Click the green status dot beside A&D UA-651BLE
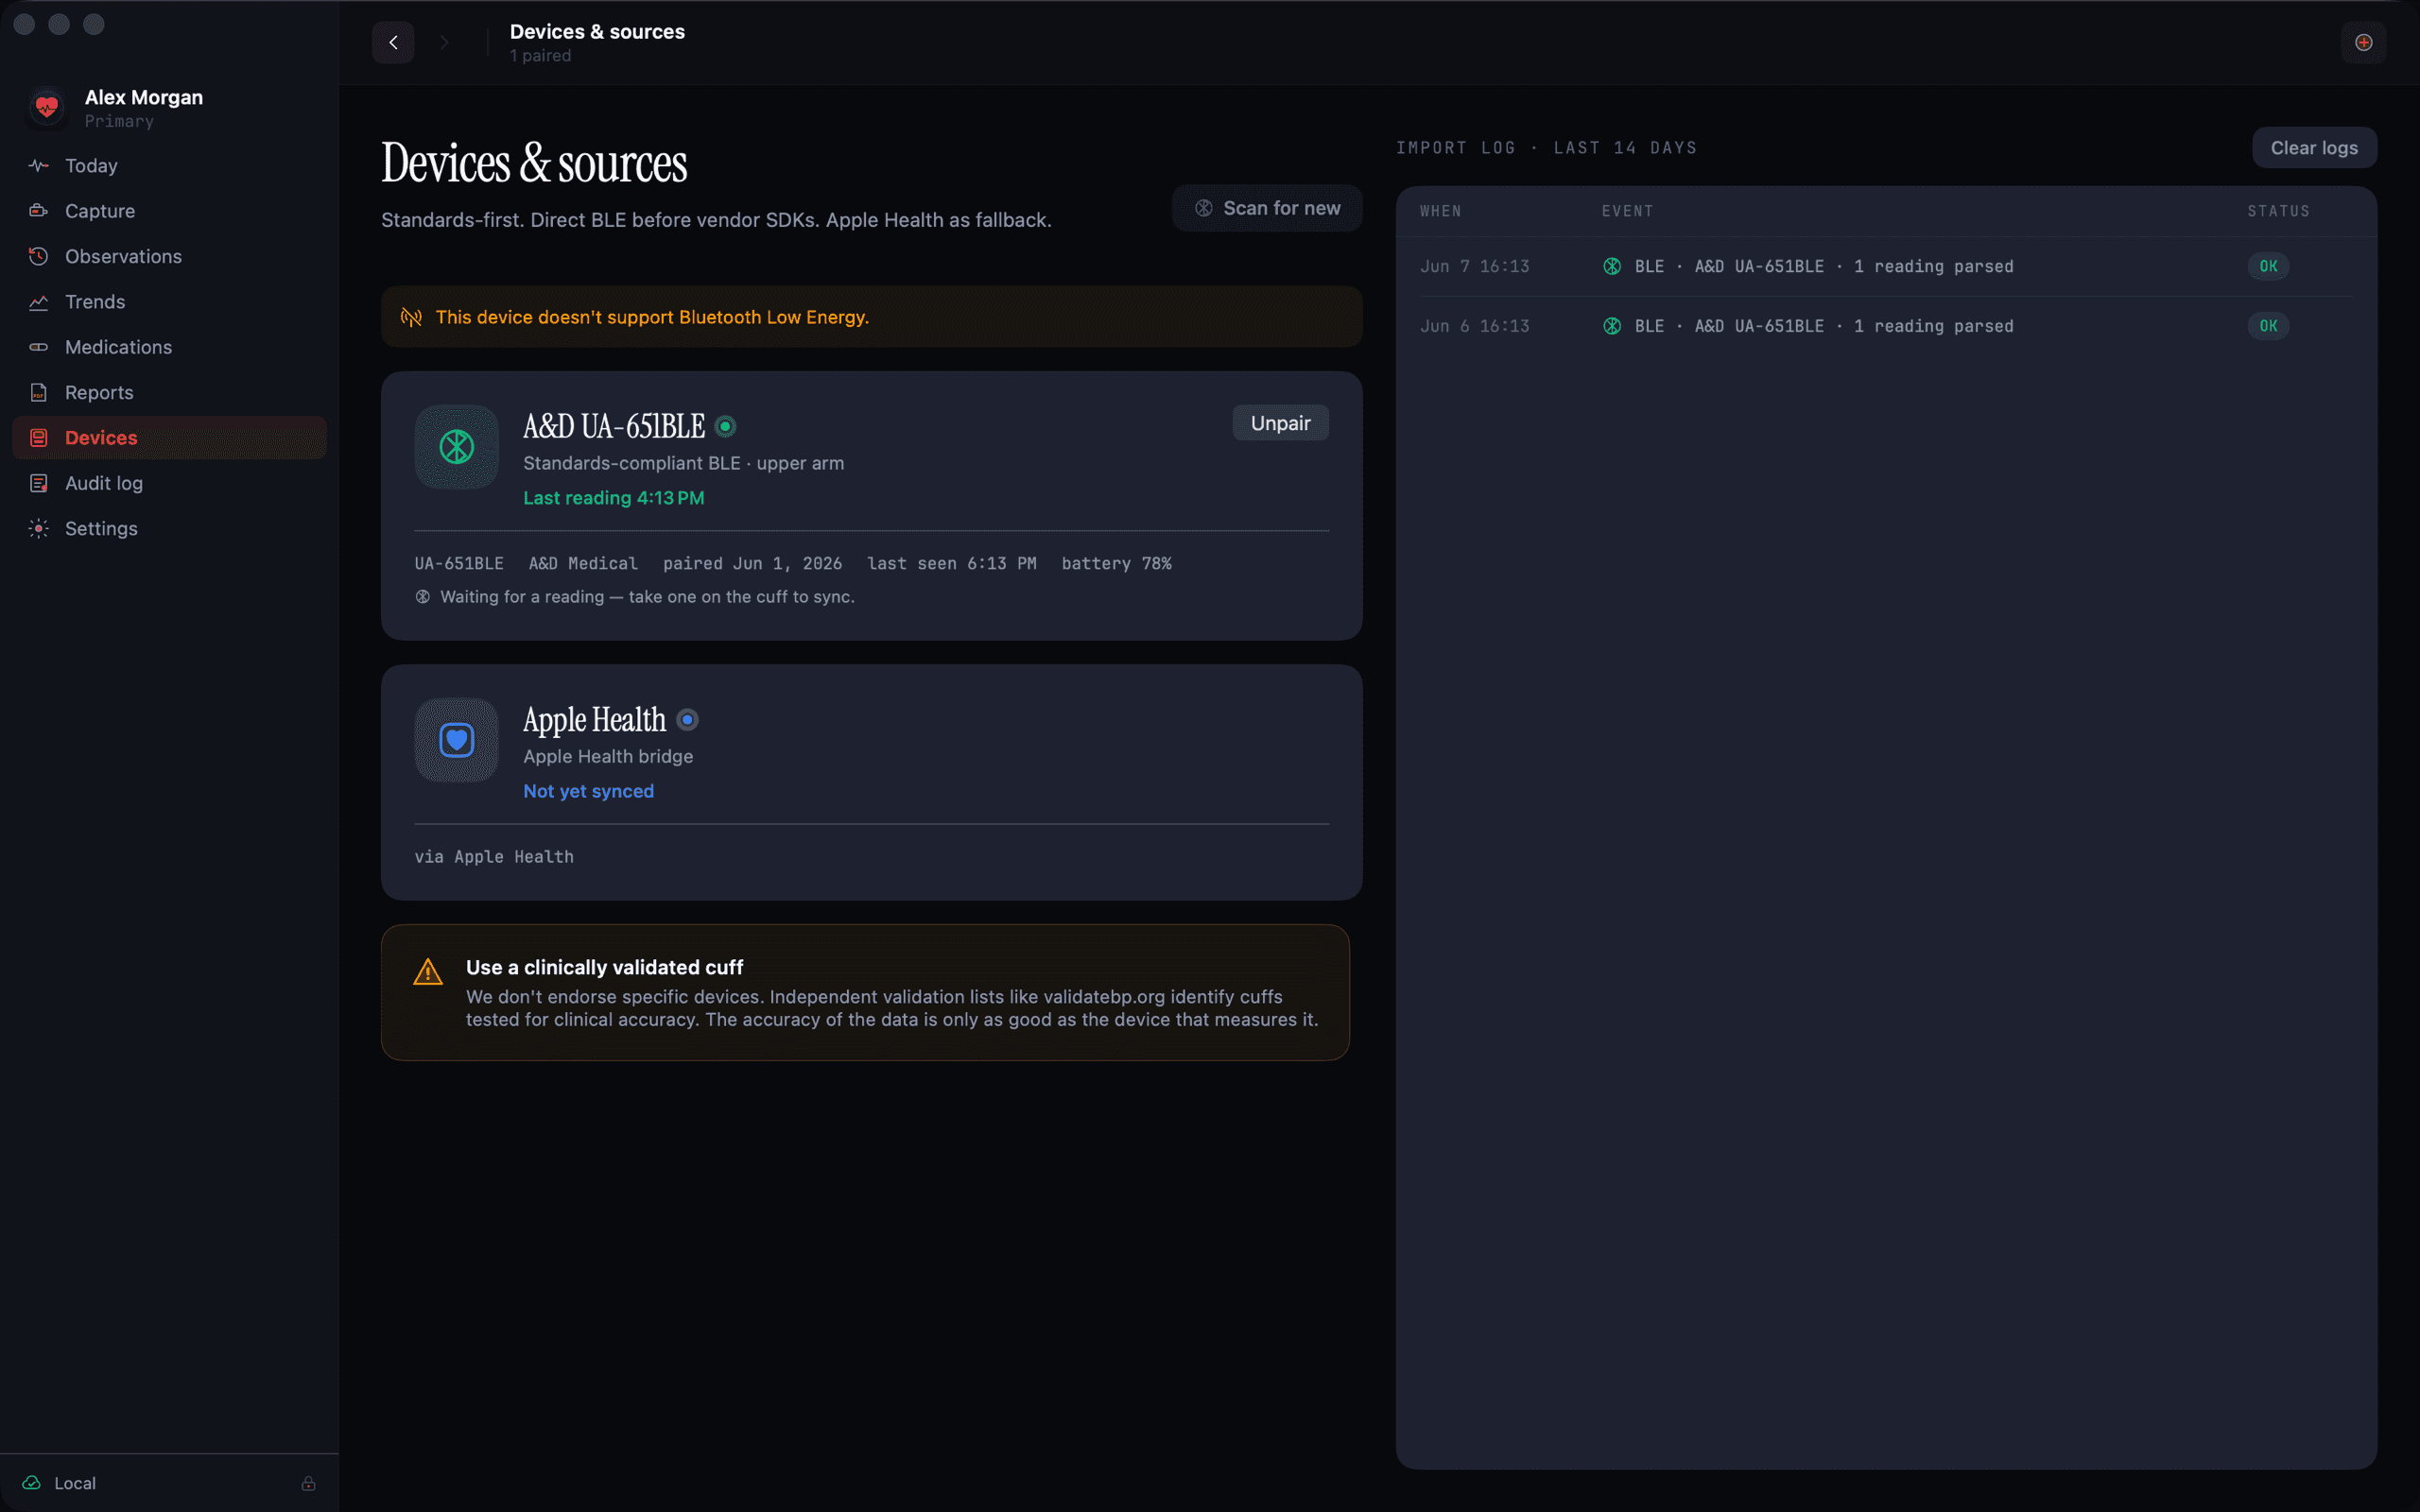This screenshot has width=2420, height=1512. click(x=726, y=427)
